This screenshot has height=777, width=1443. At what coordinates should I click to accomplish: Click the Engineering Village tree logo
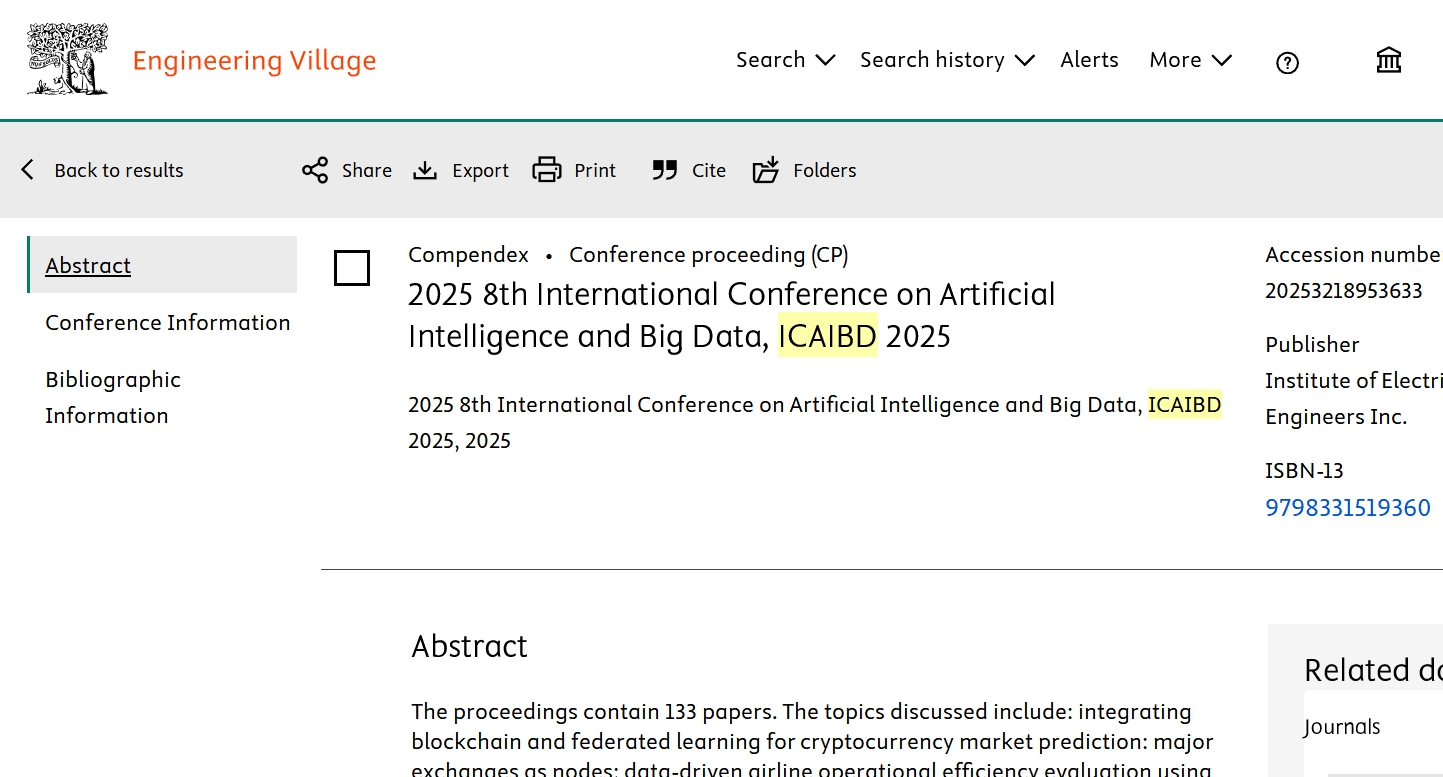pos(68,59)
